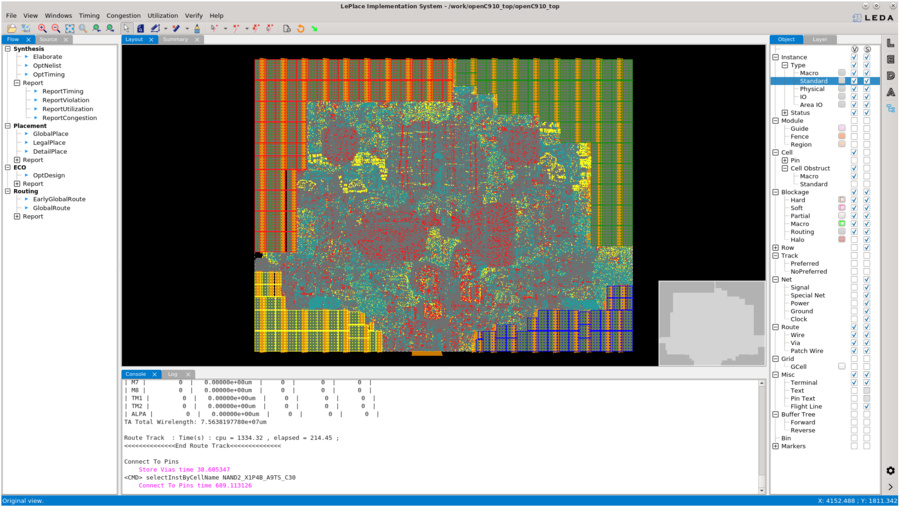Click the zoom in magnifier icon
This screenshot has width=900, height=508.
pyautogui.click(x=42, y=28)
